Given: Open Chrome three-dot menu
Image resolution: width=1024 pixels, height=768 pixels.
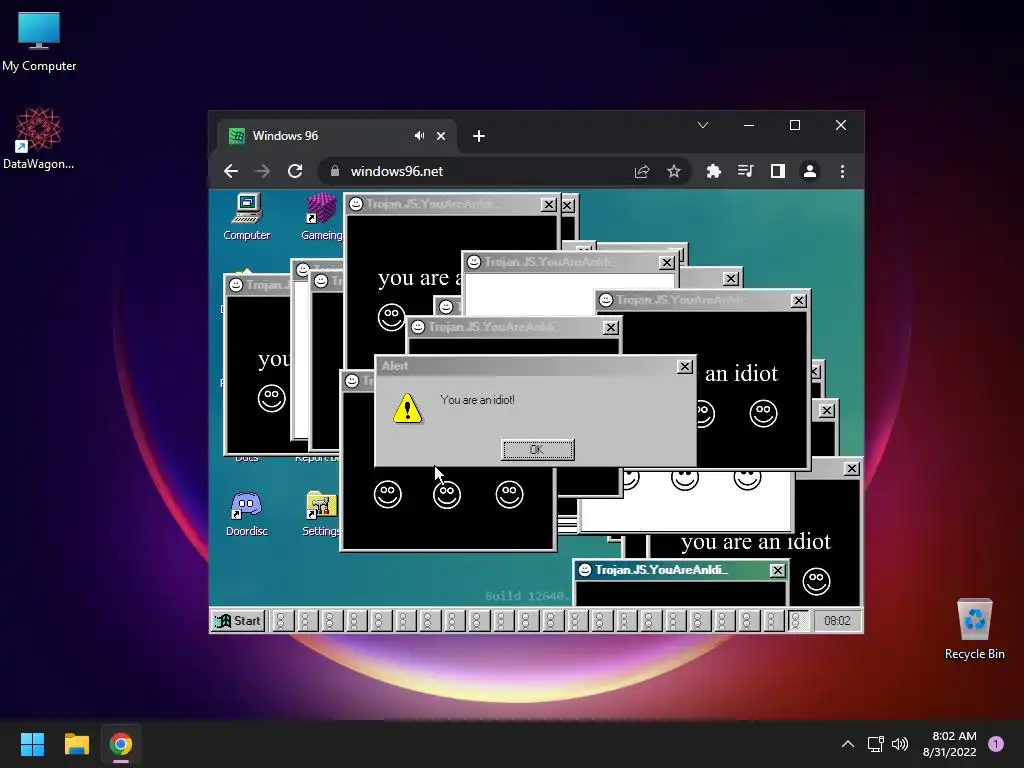Looking at the screenshot, I should click(842, 171).
